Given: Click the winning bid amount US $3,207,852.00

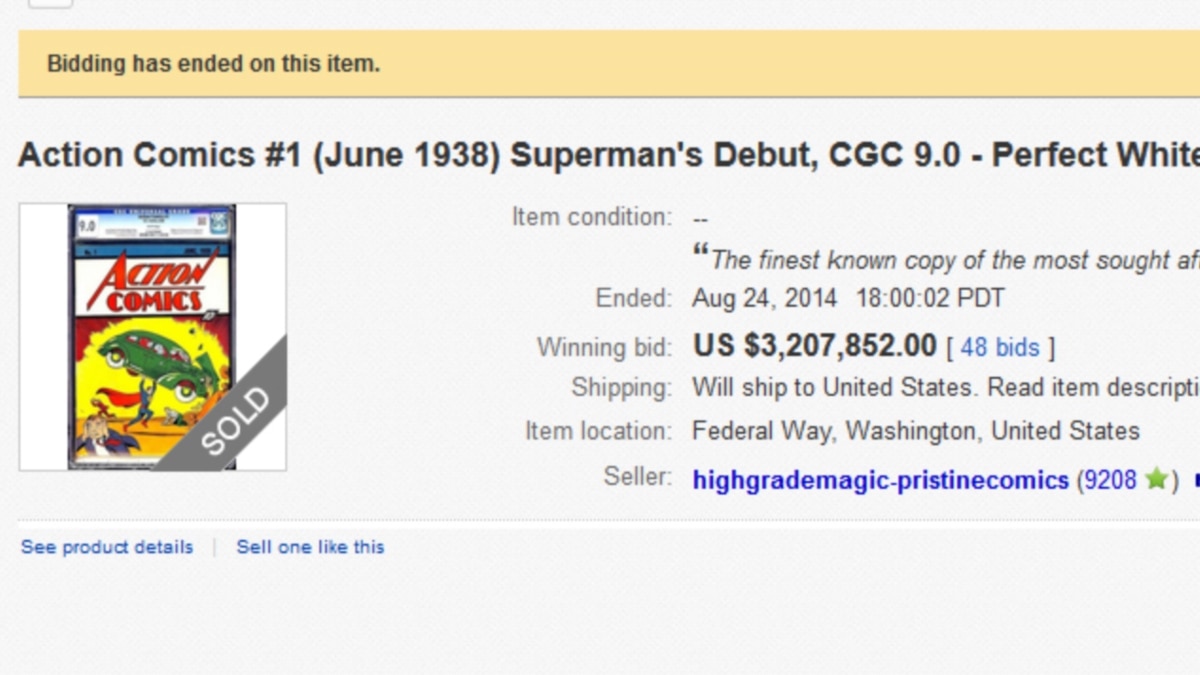Looking at the screenshot, I should 812,345.
